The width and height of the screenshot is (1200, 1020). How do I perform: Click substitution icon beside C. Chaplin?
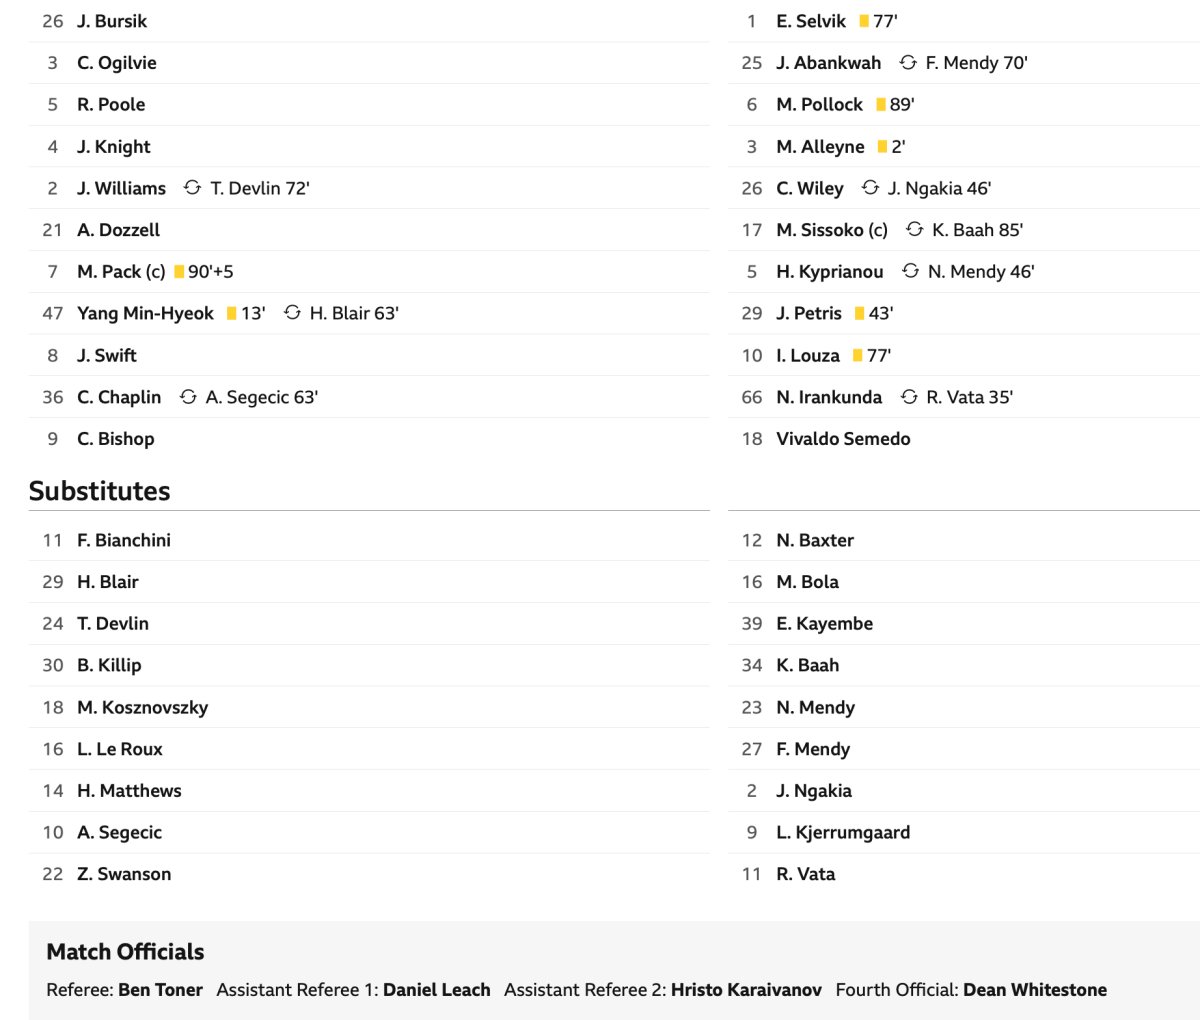point(188,397)
